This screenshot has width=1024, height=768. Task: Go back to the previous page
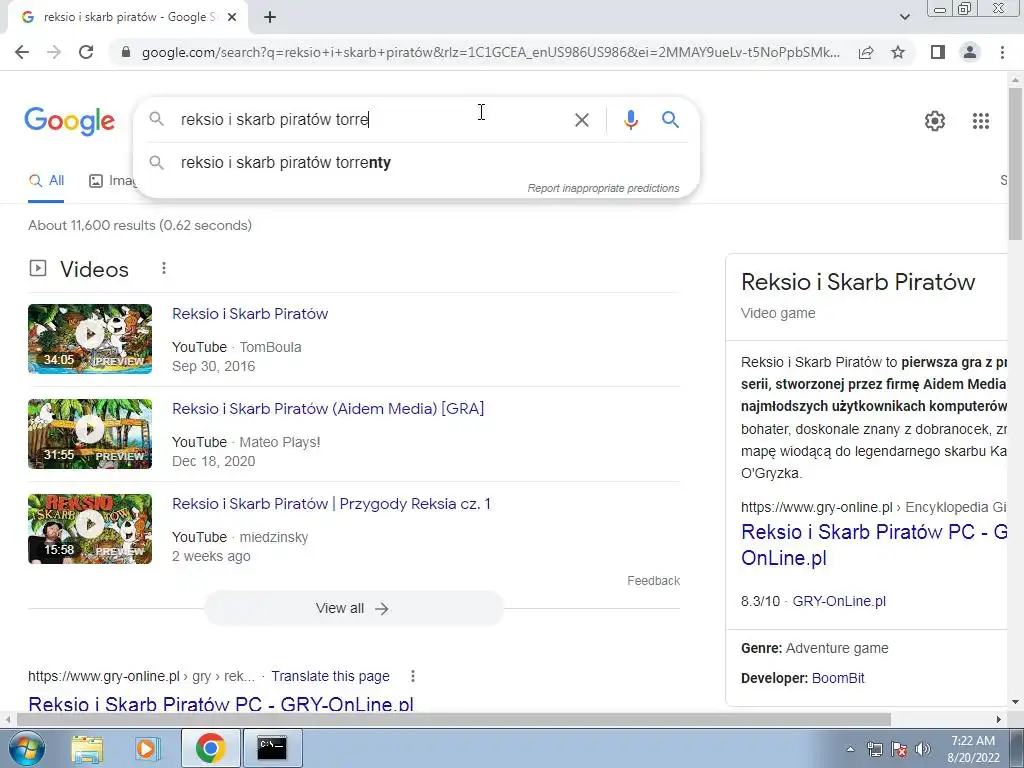(x=22, y=52)
